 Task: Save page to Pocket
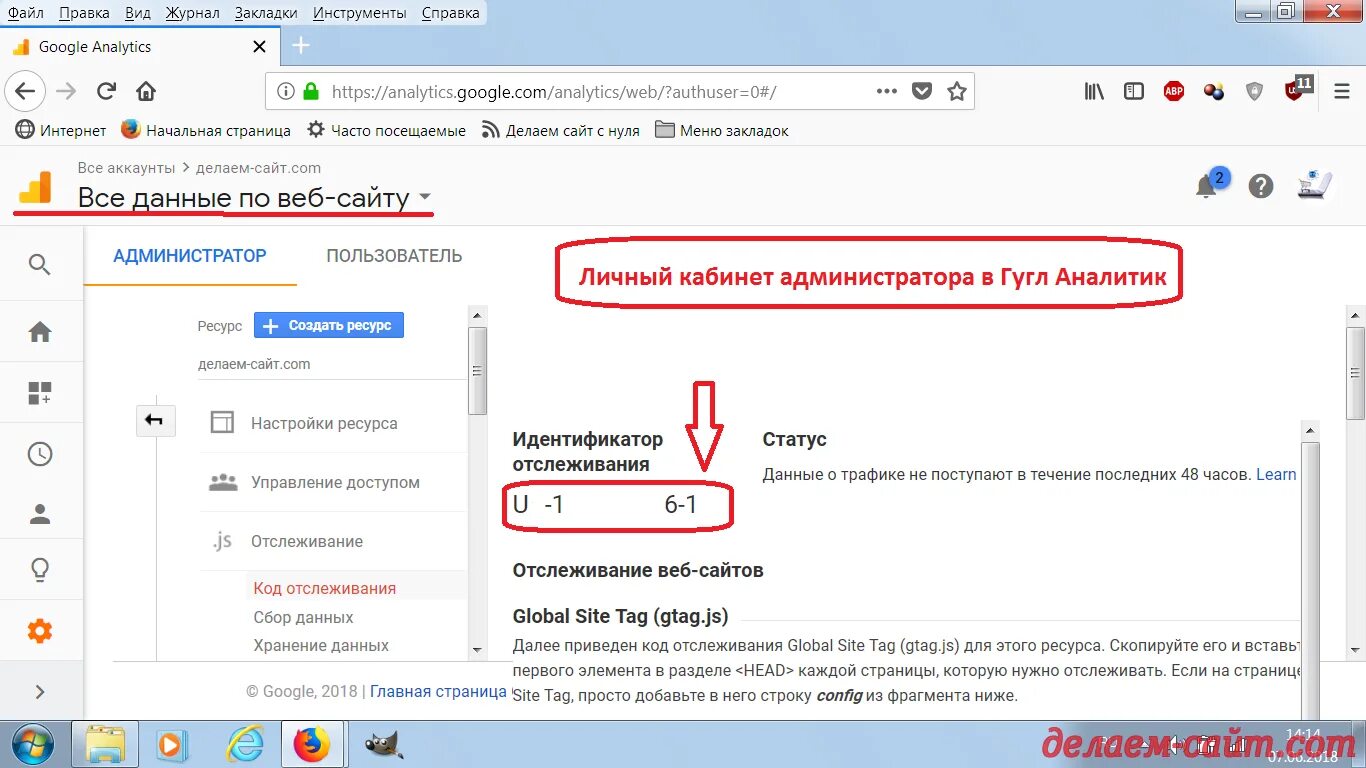point(922,91)
